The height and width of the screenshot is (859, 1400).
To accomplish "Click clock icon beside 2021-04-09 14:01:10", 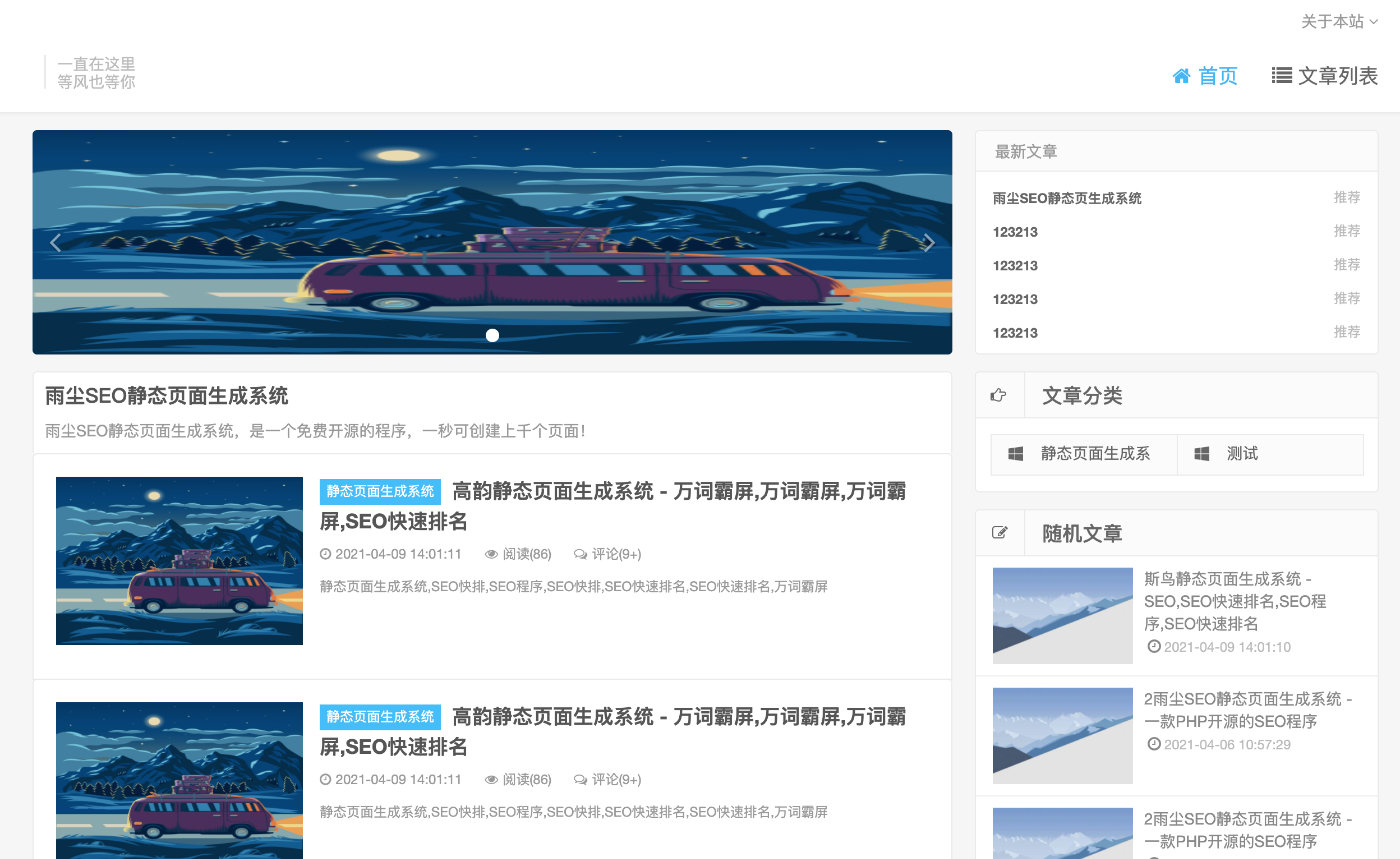I will 1154,647.
